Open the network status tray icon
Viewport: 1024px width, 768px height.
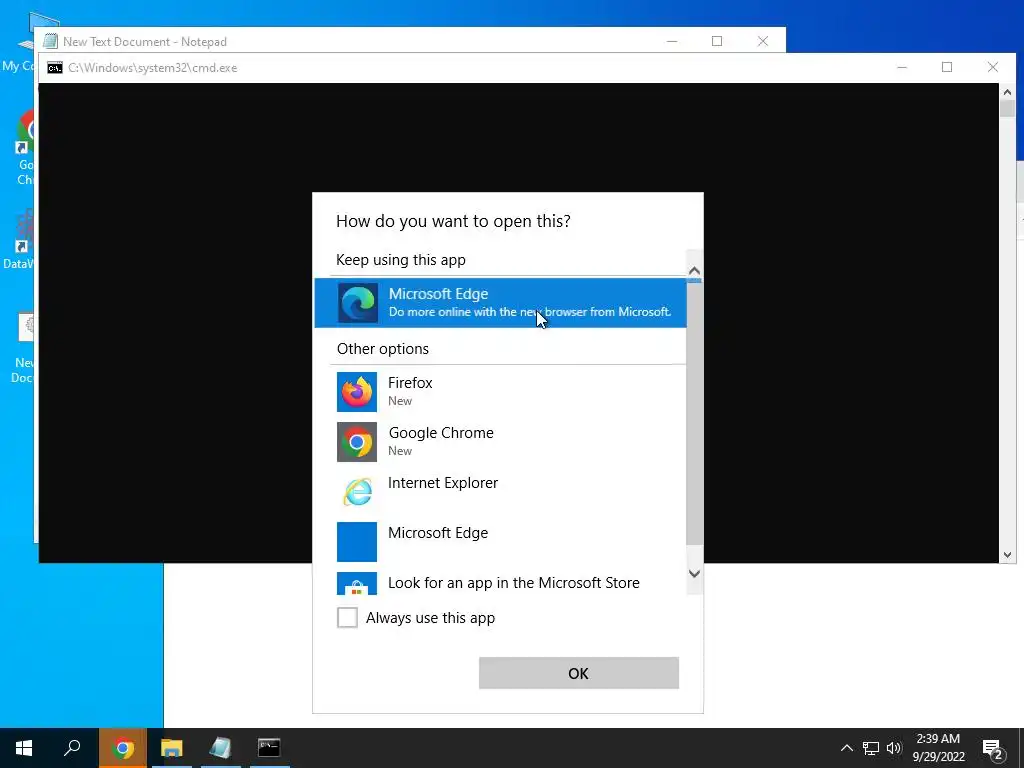[871, 748]
